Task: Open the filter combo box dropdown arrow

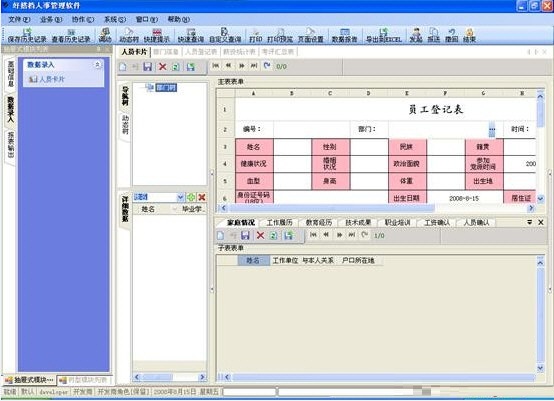Action: (x=180, y=197)
